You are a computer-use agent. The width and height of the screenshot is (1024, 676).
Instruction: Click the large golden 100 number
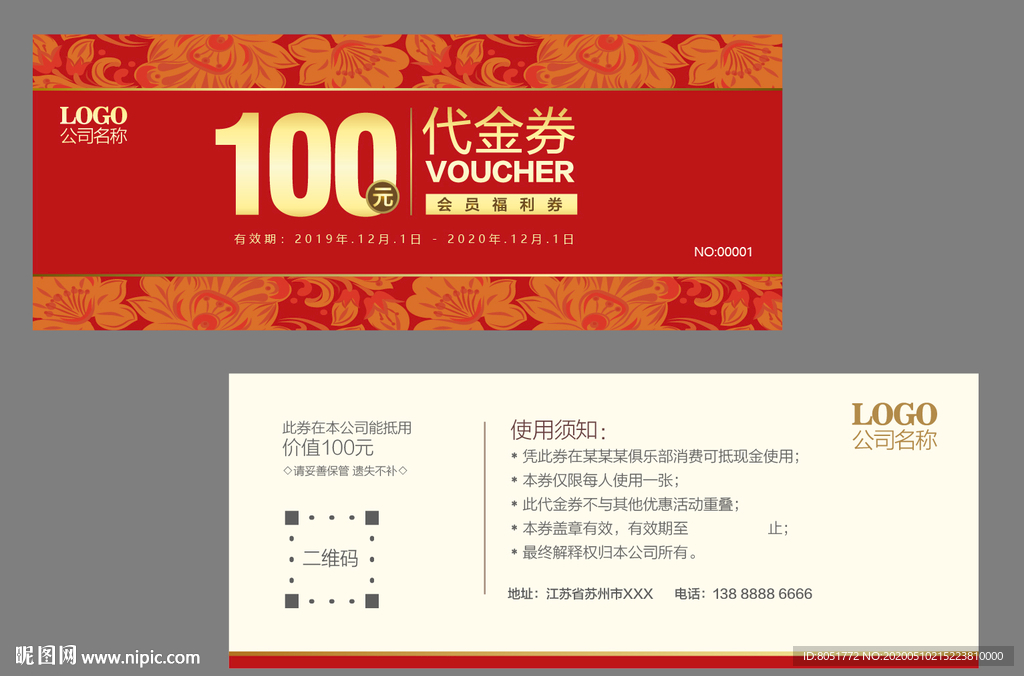[305, 163]
